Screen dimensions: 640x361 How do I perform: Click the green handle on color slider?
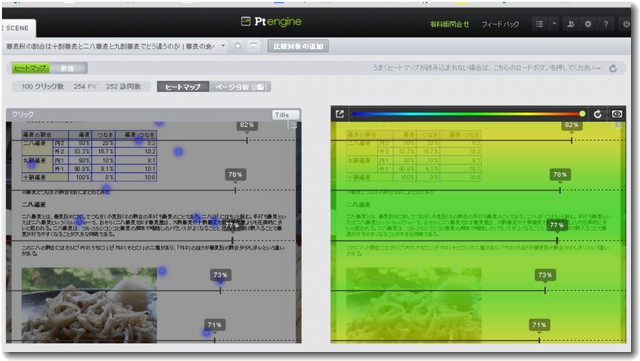click(582, 114)
